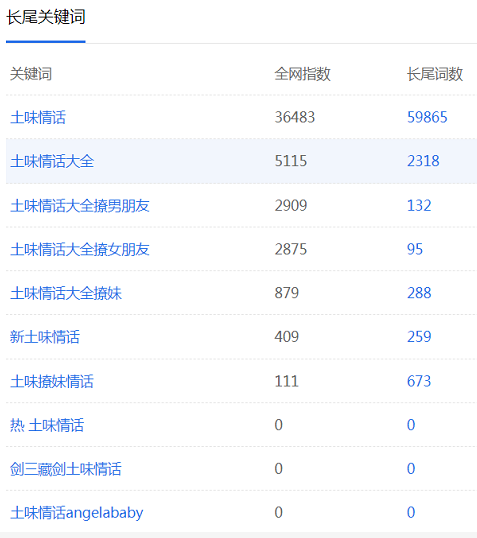Image resolution: width=477 pixels, height=538 pixels.
Task: Click long-tail count 0 for 剑三藏剑土味情话
Action: click(x=411, y=469)
